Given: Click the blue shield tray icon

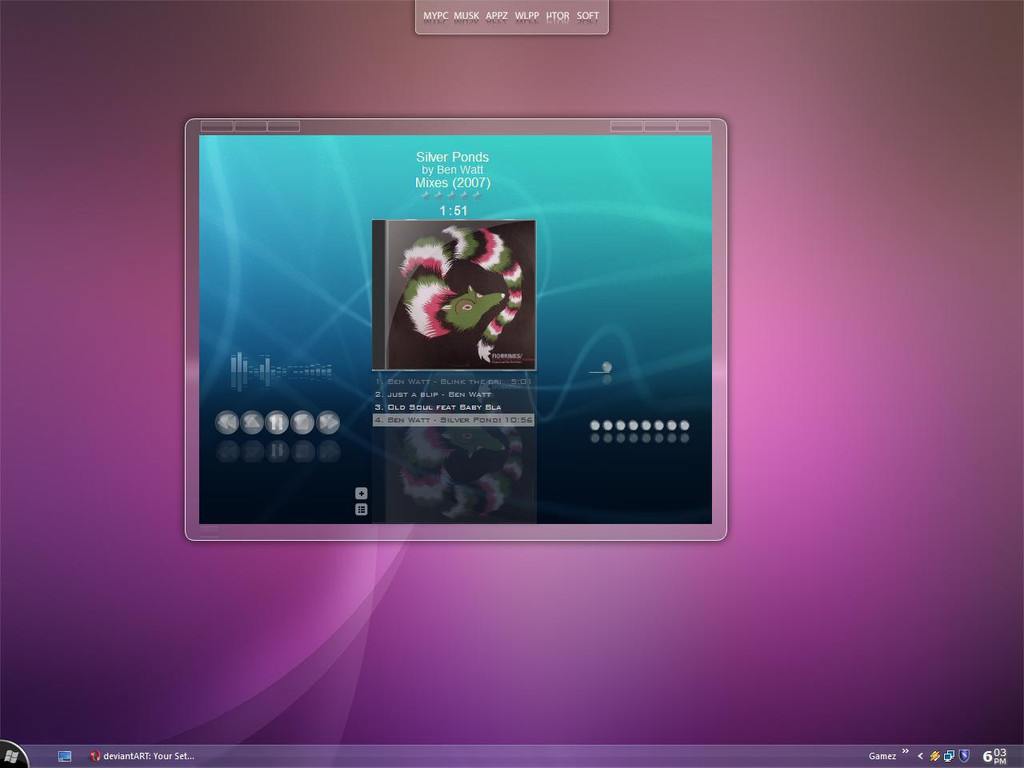Looking at the screenshot, I should [x=964, y=756].
